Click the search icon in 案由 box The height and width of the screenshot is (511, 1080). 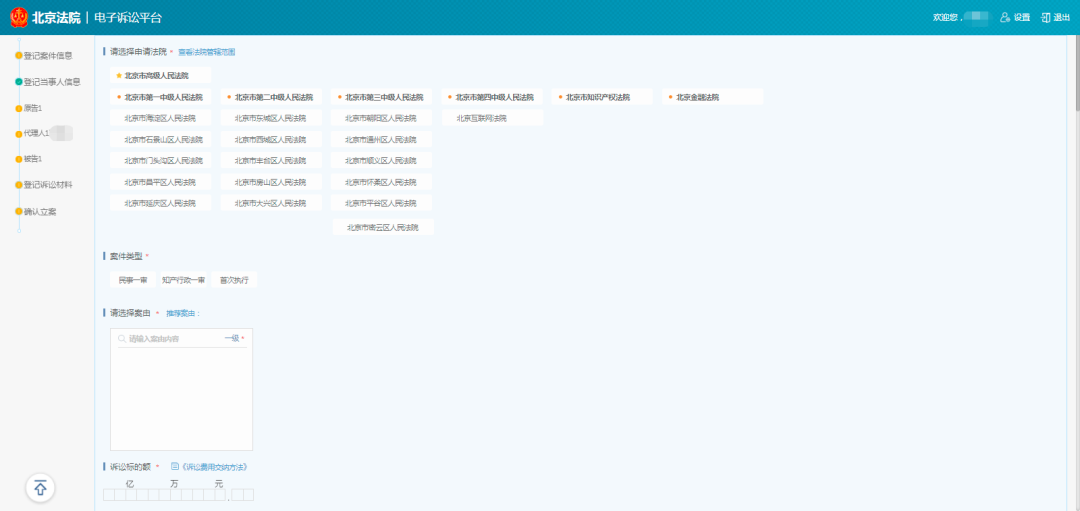[122, 339]
